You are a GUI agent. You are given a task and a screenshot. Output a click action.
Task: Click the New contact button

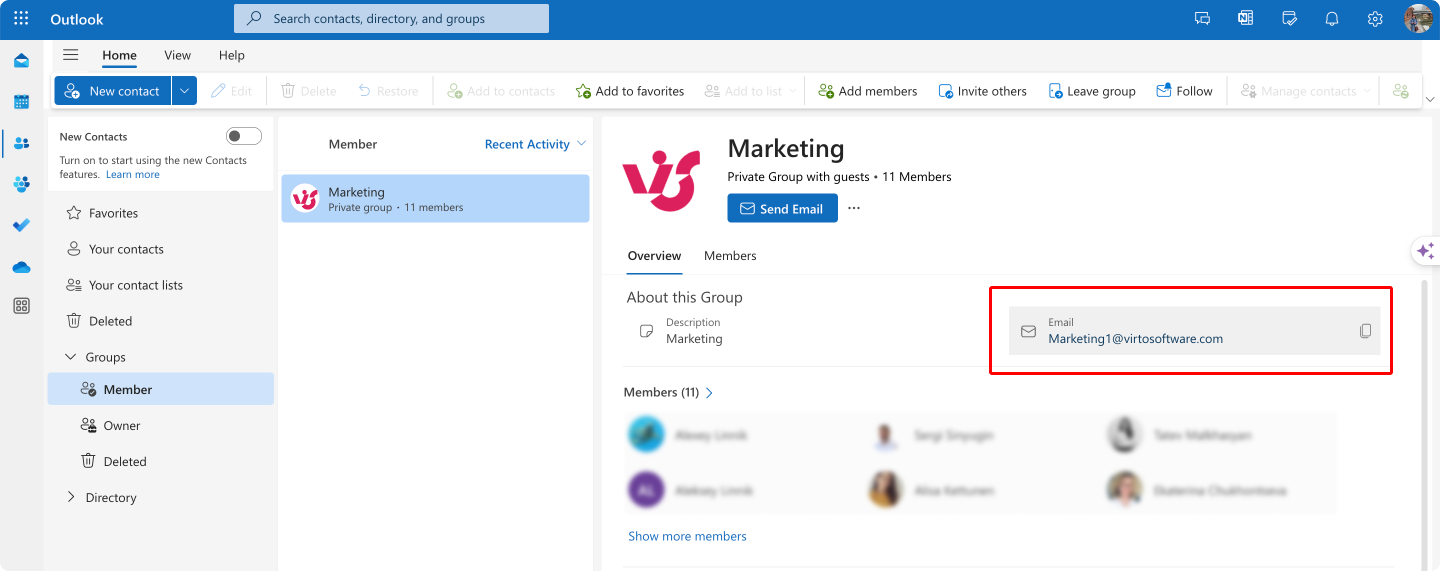113,91
